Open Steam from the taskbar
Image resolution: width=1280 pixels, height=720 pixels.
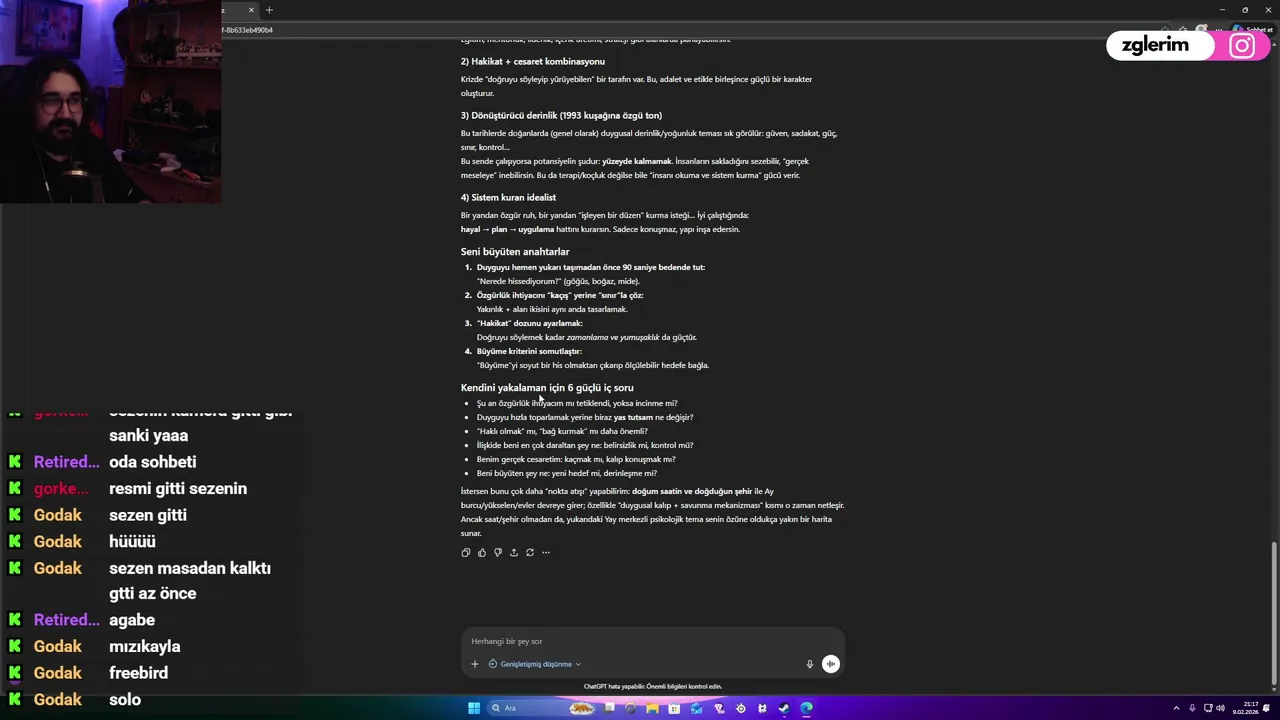[784, 708]
